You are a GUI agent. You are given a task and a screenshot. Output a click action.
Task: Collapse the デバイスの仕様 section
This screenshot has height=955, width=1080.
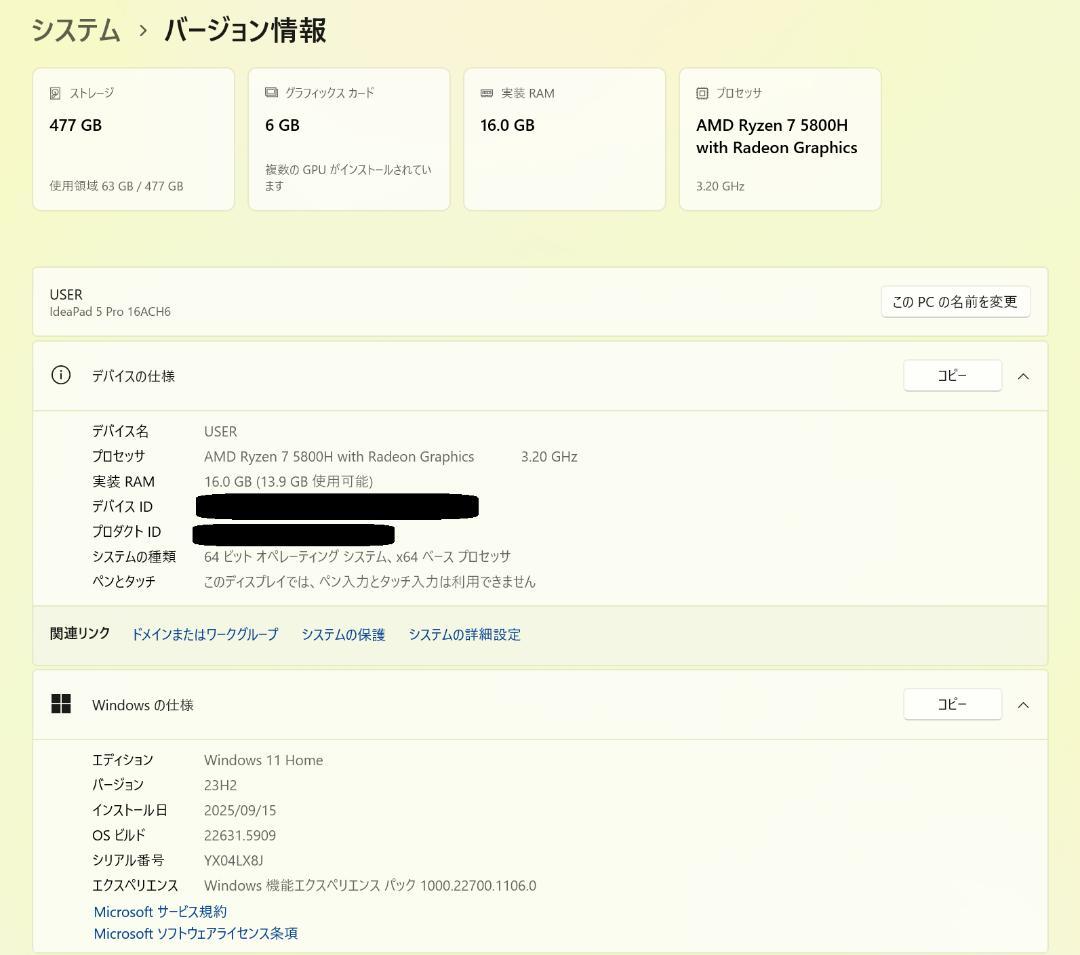click(1023, 375)
